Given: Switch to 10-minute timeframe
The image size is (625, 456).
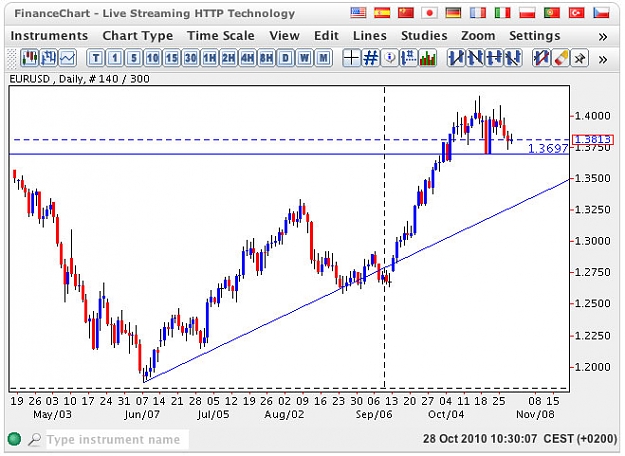Looking at the screenshot, I should 153,58.
